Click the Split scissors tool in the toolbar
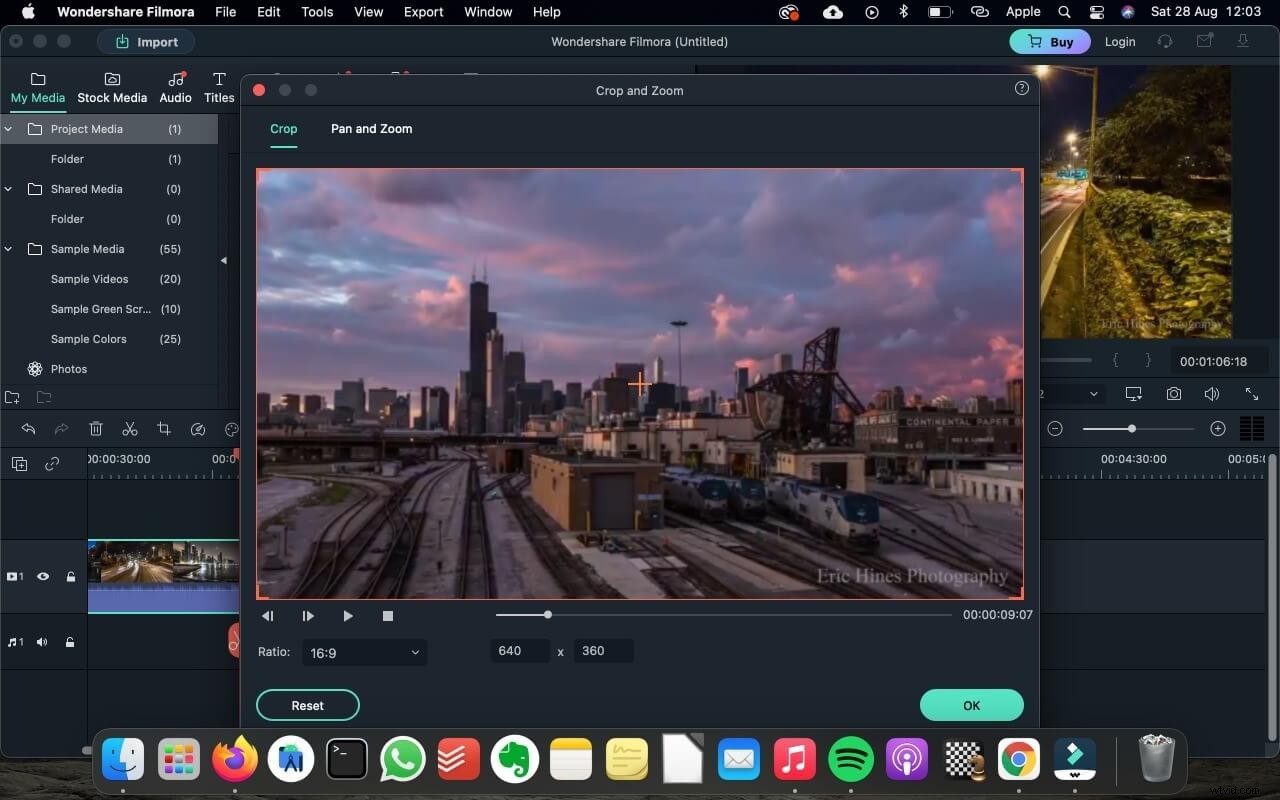1280x800 pixels. pyautogui.click(x=130, y=428)
